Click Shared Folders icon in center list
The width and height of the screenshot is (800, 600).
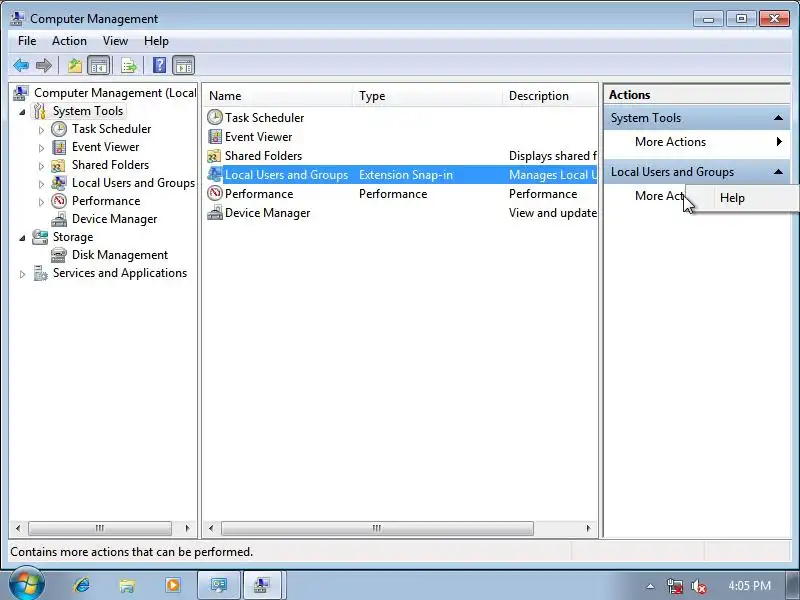[x=214, y=156]
